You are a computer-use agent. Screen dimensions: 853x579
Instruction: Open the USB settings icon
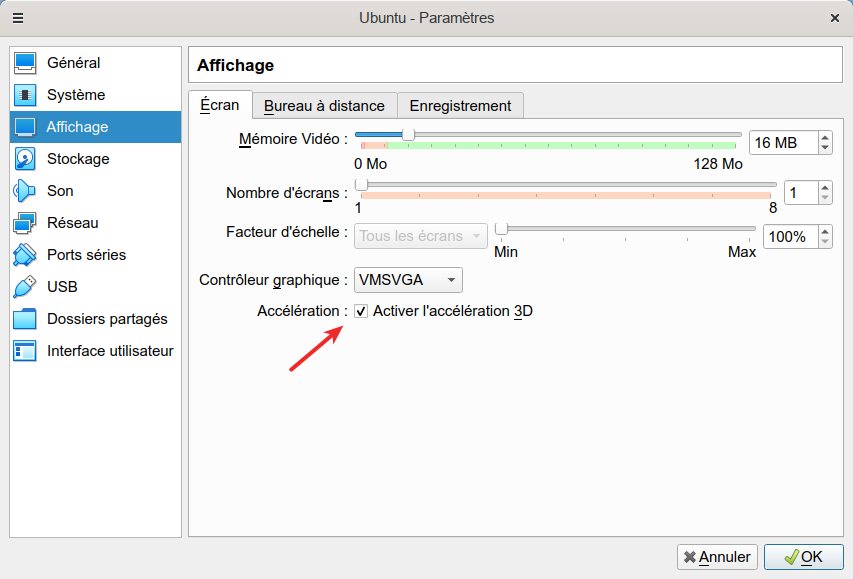pyautogui.click(x=25, y=287)
